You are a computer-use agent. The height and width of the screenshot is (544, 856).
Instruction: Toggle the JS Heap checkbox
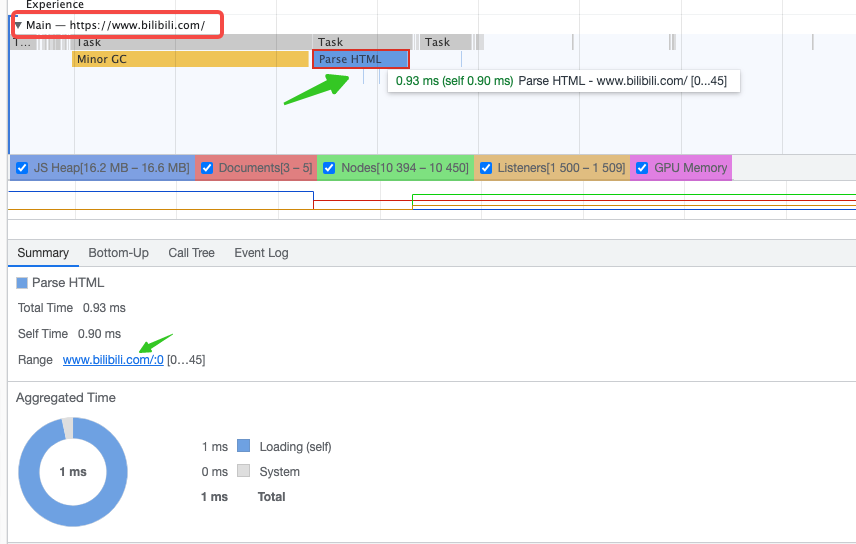click(22, 168)
